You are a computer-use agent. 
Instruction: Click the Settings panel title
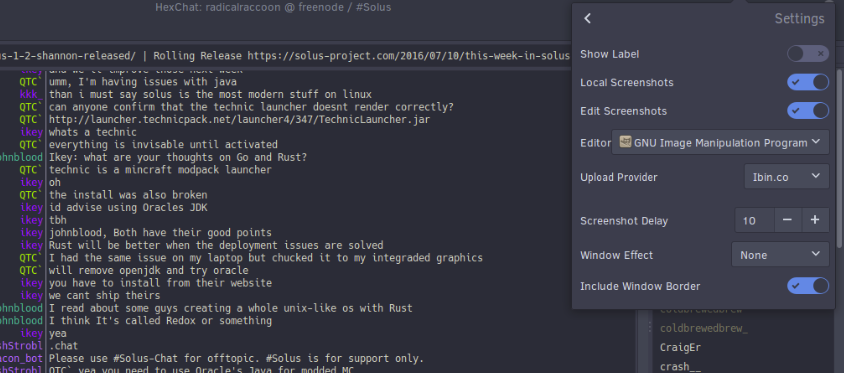pos(799,19)
